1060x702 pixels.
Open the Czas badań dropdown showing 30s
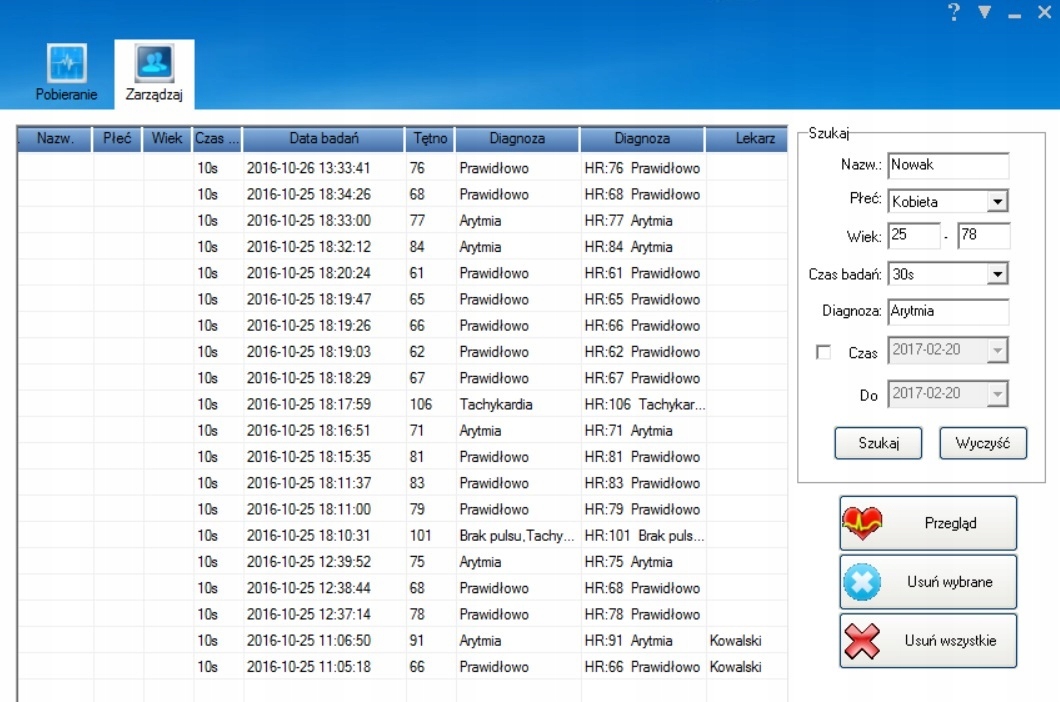click(x=997, y=274)
